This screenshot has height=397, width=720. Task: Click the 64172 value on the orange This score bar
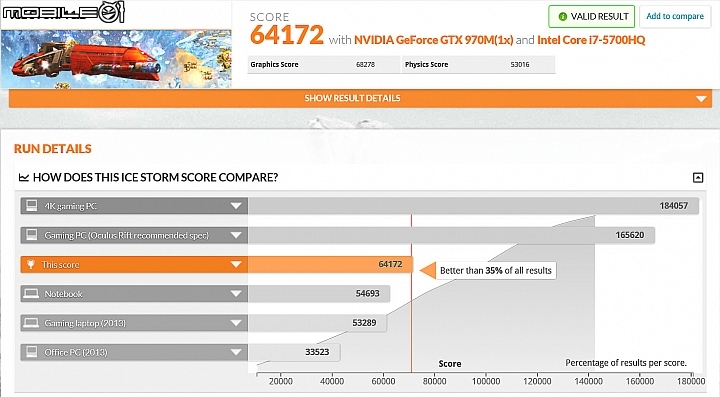pyautogui.click(x=390, y=264)
